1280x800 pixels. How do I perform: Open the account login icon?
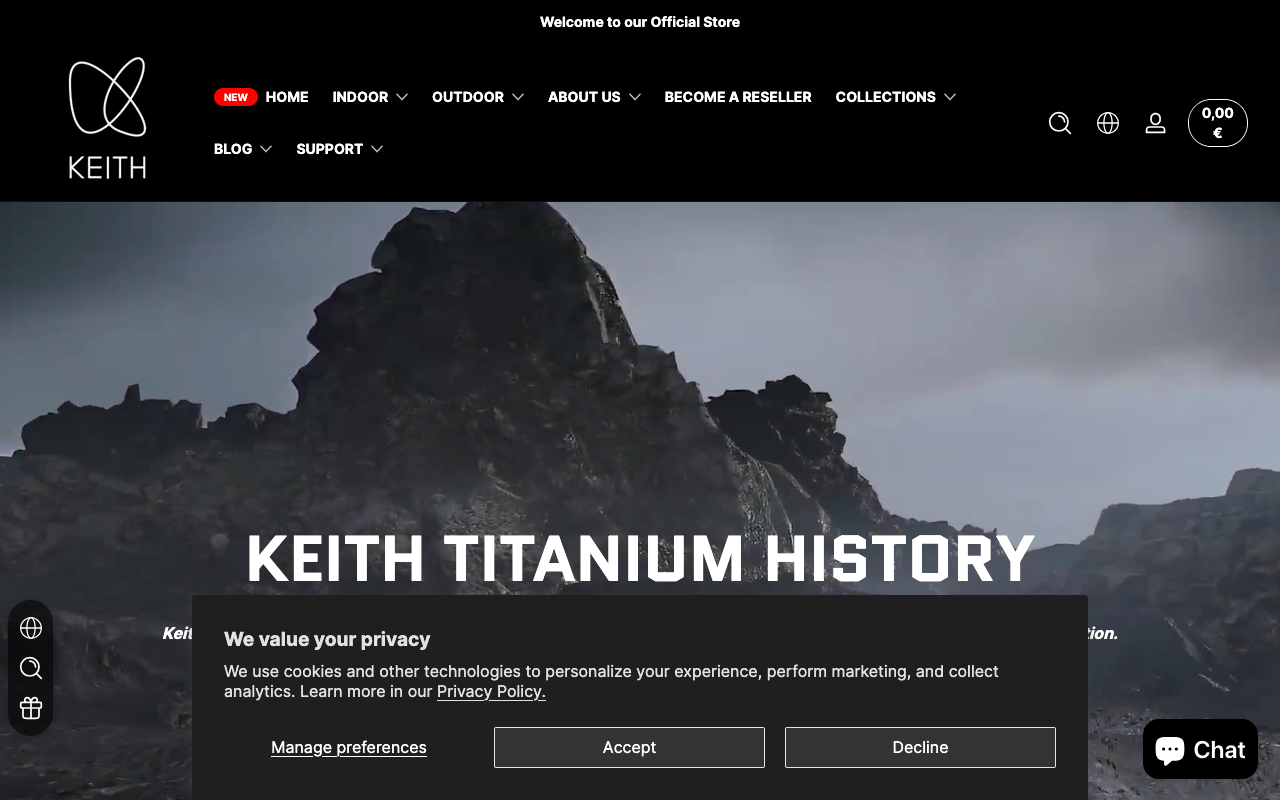tap(1155, 123)
